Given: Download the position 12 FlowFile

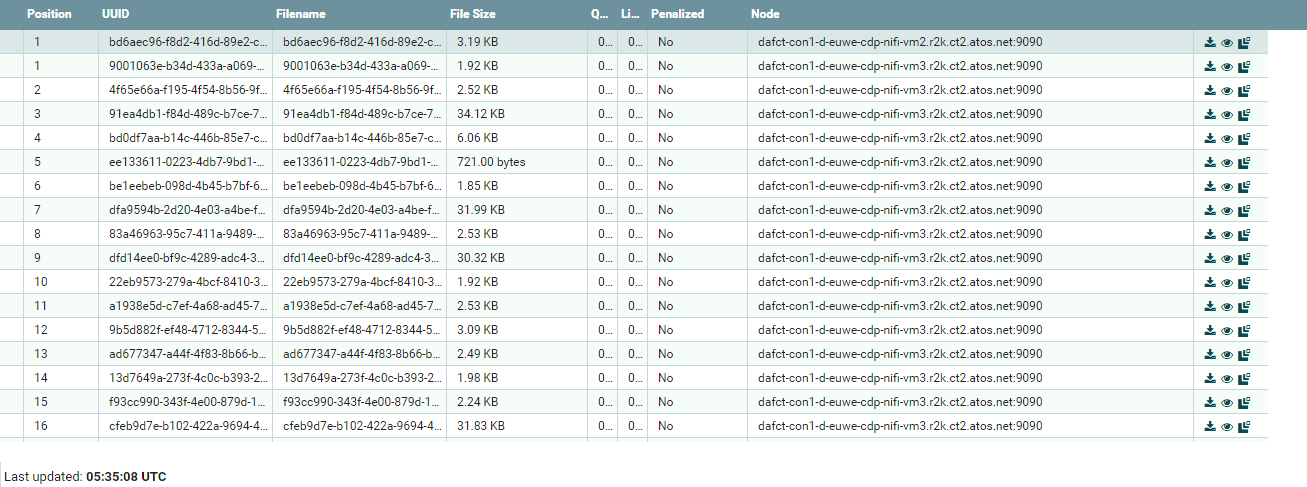Looking at the screenshot, I should 1210,331.
